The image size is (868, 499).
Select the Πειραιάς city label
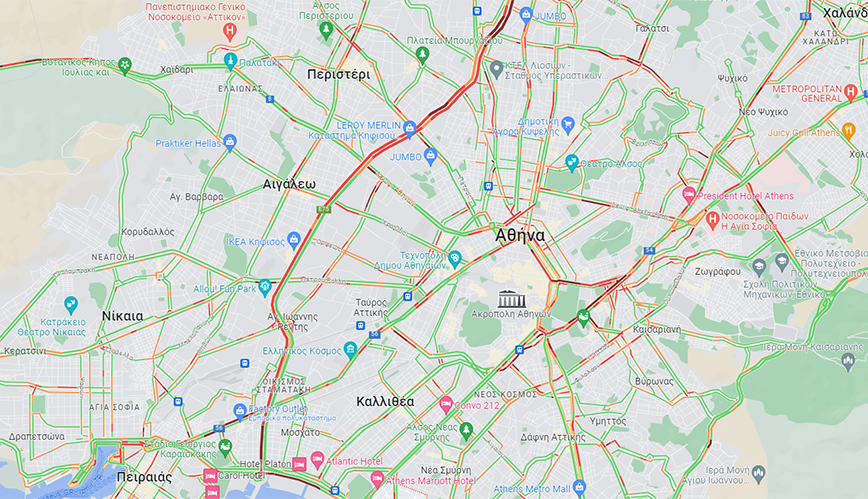(x=144, y=477)
